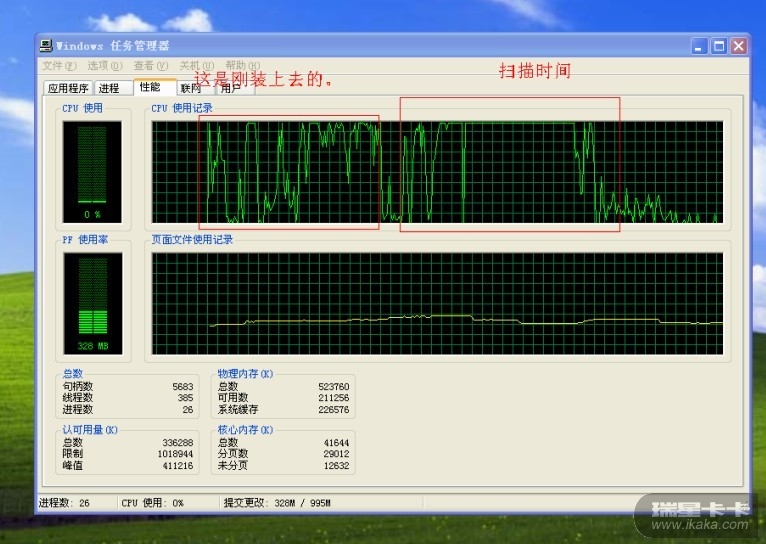The image size is (766, 544).
Task: Click the 未分页 value 12632
Action: 337,466
